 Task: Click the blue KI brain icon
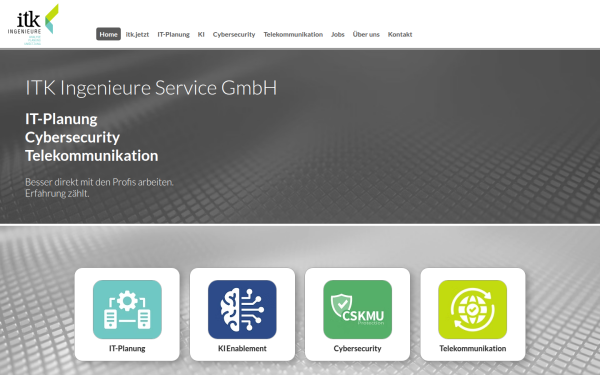coord(242,309)
